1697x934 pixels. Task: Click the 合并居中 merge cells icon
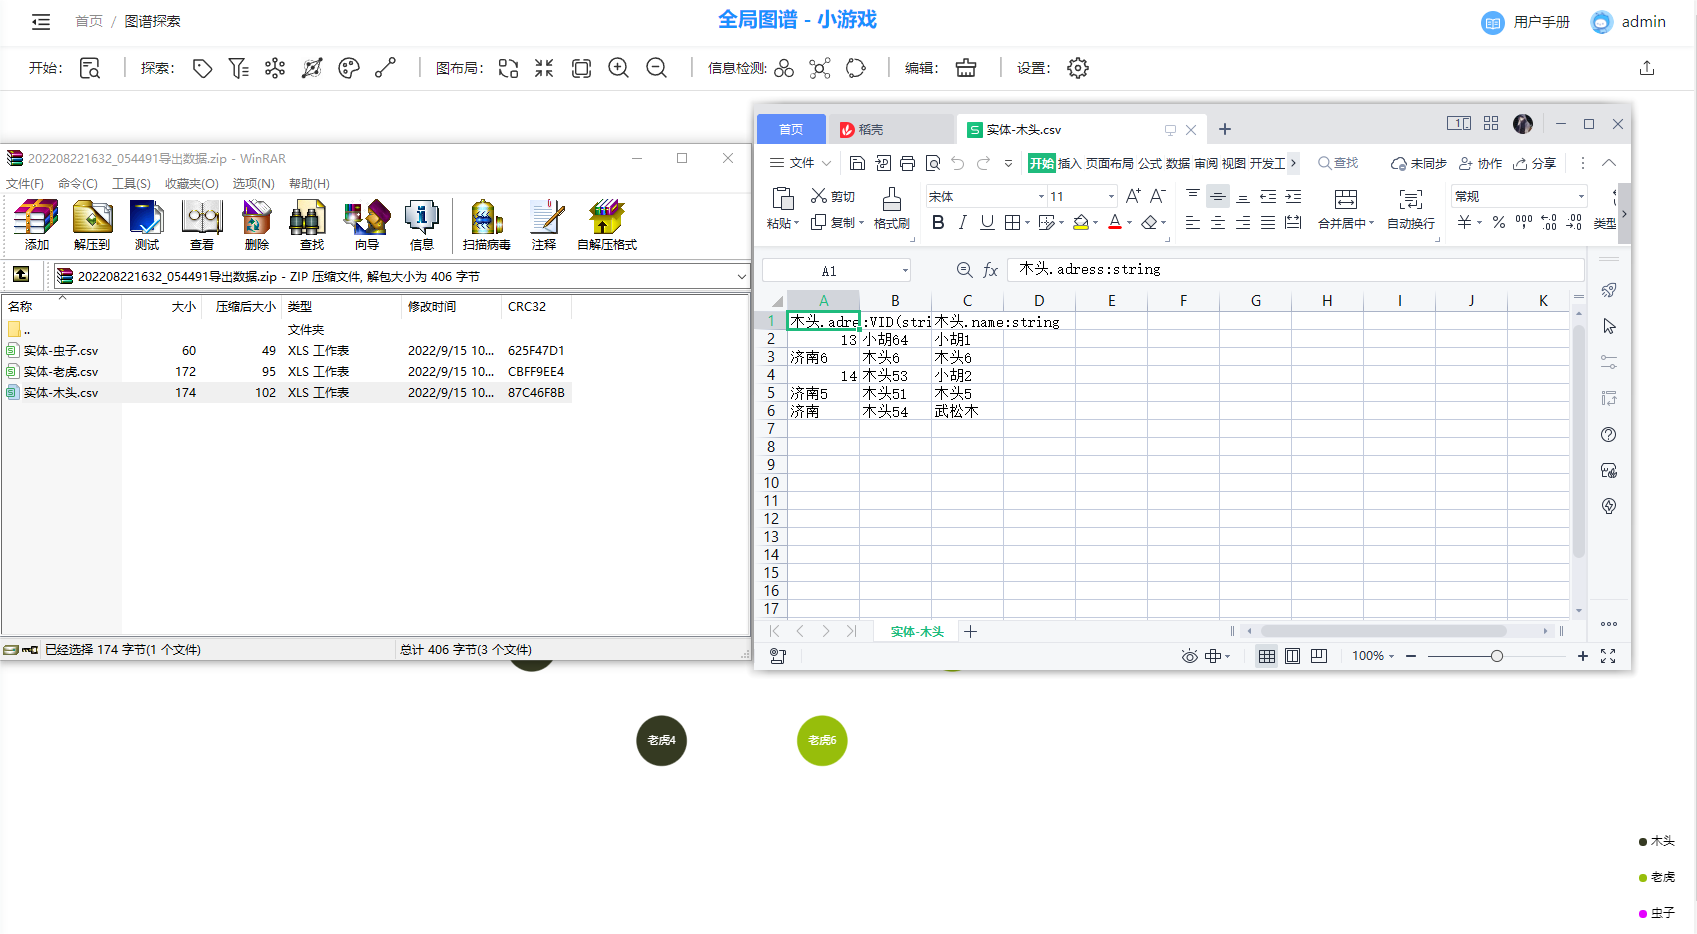tap(1346, 207)
